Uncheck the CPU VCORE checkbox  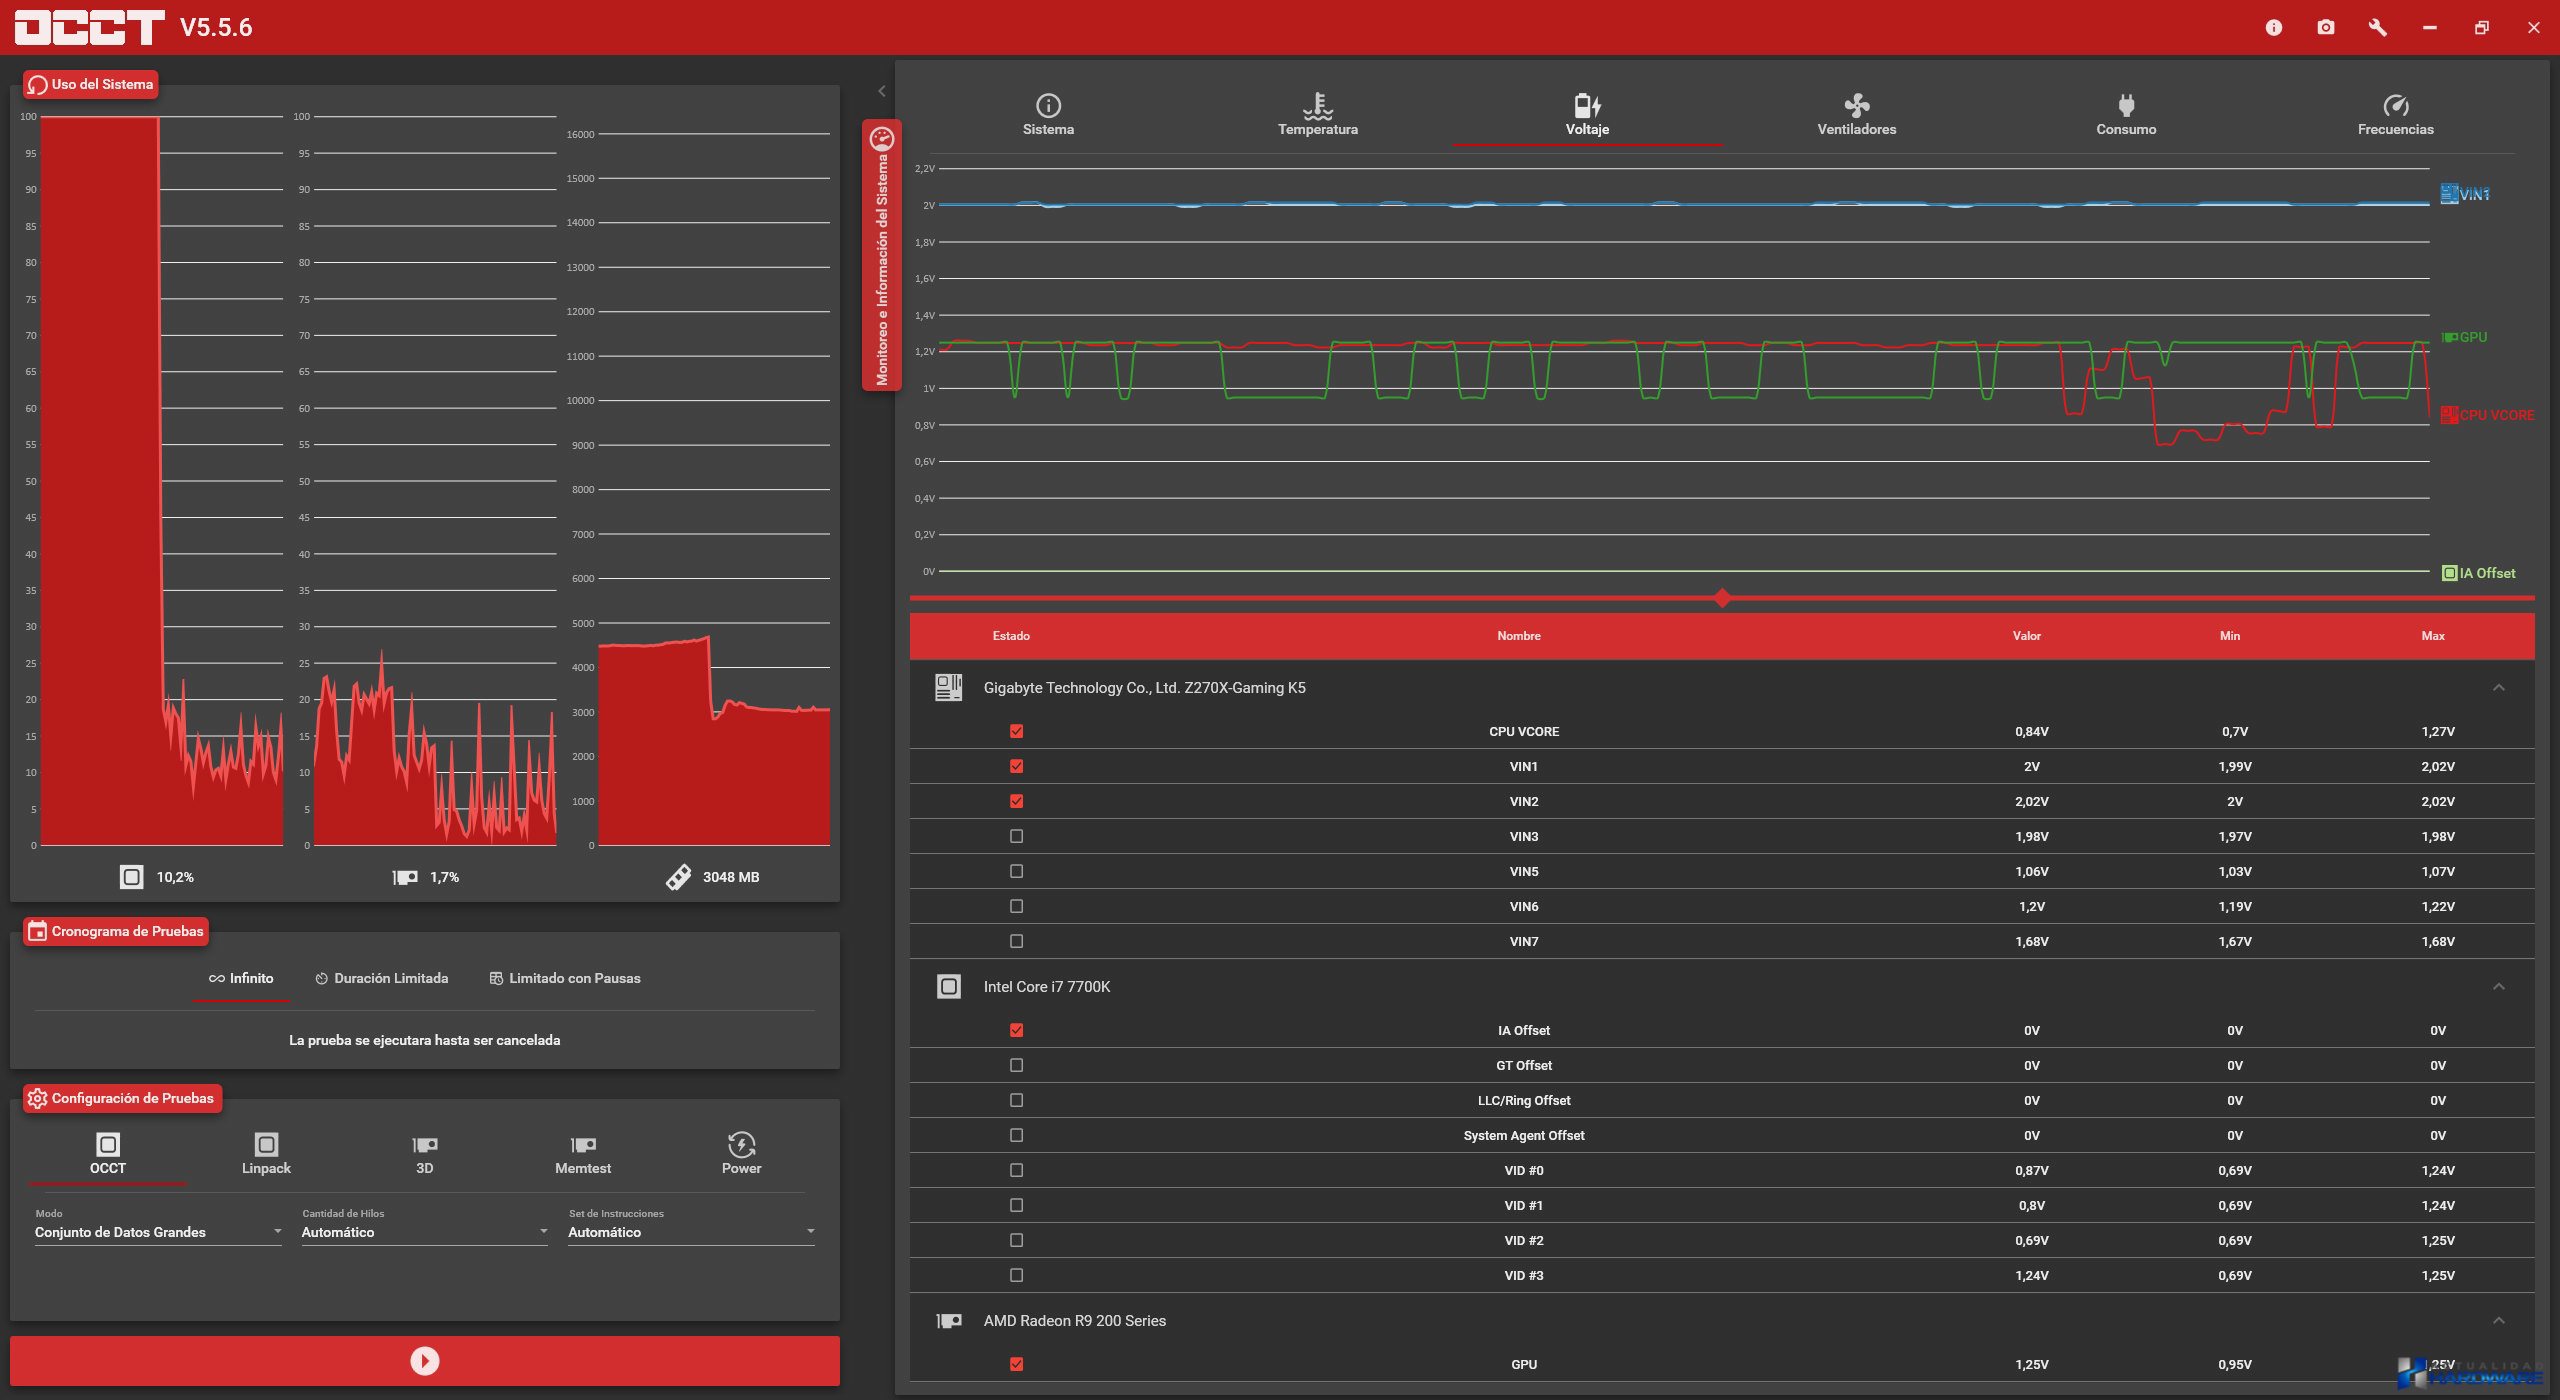(1016, 731)
